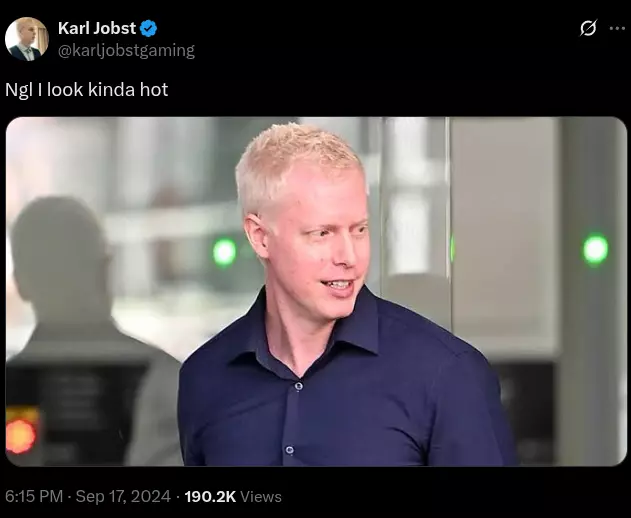
Task: Click the blue verified checkmark badge
Action: click(148, 29)
